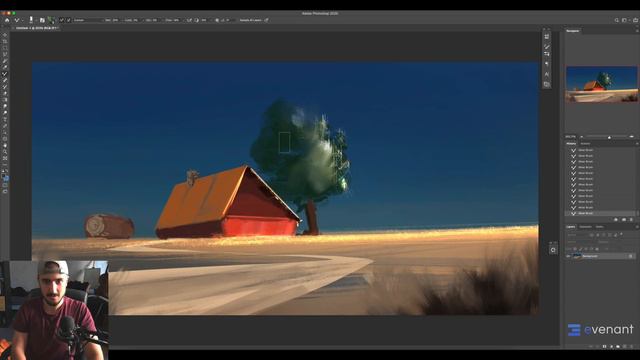The width and height of the screenshot is (640, 360).
Task: Go to the Home screen icon
Action: 7,20
